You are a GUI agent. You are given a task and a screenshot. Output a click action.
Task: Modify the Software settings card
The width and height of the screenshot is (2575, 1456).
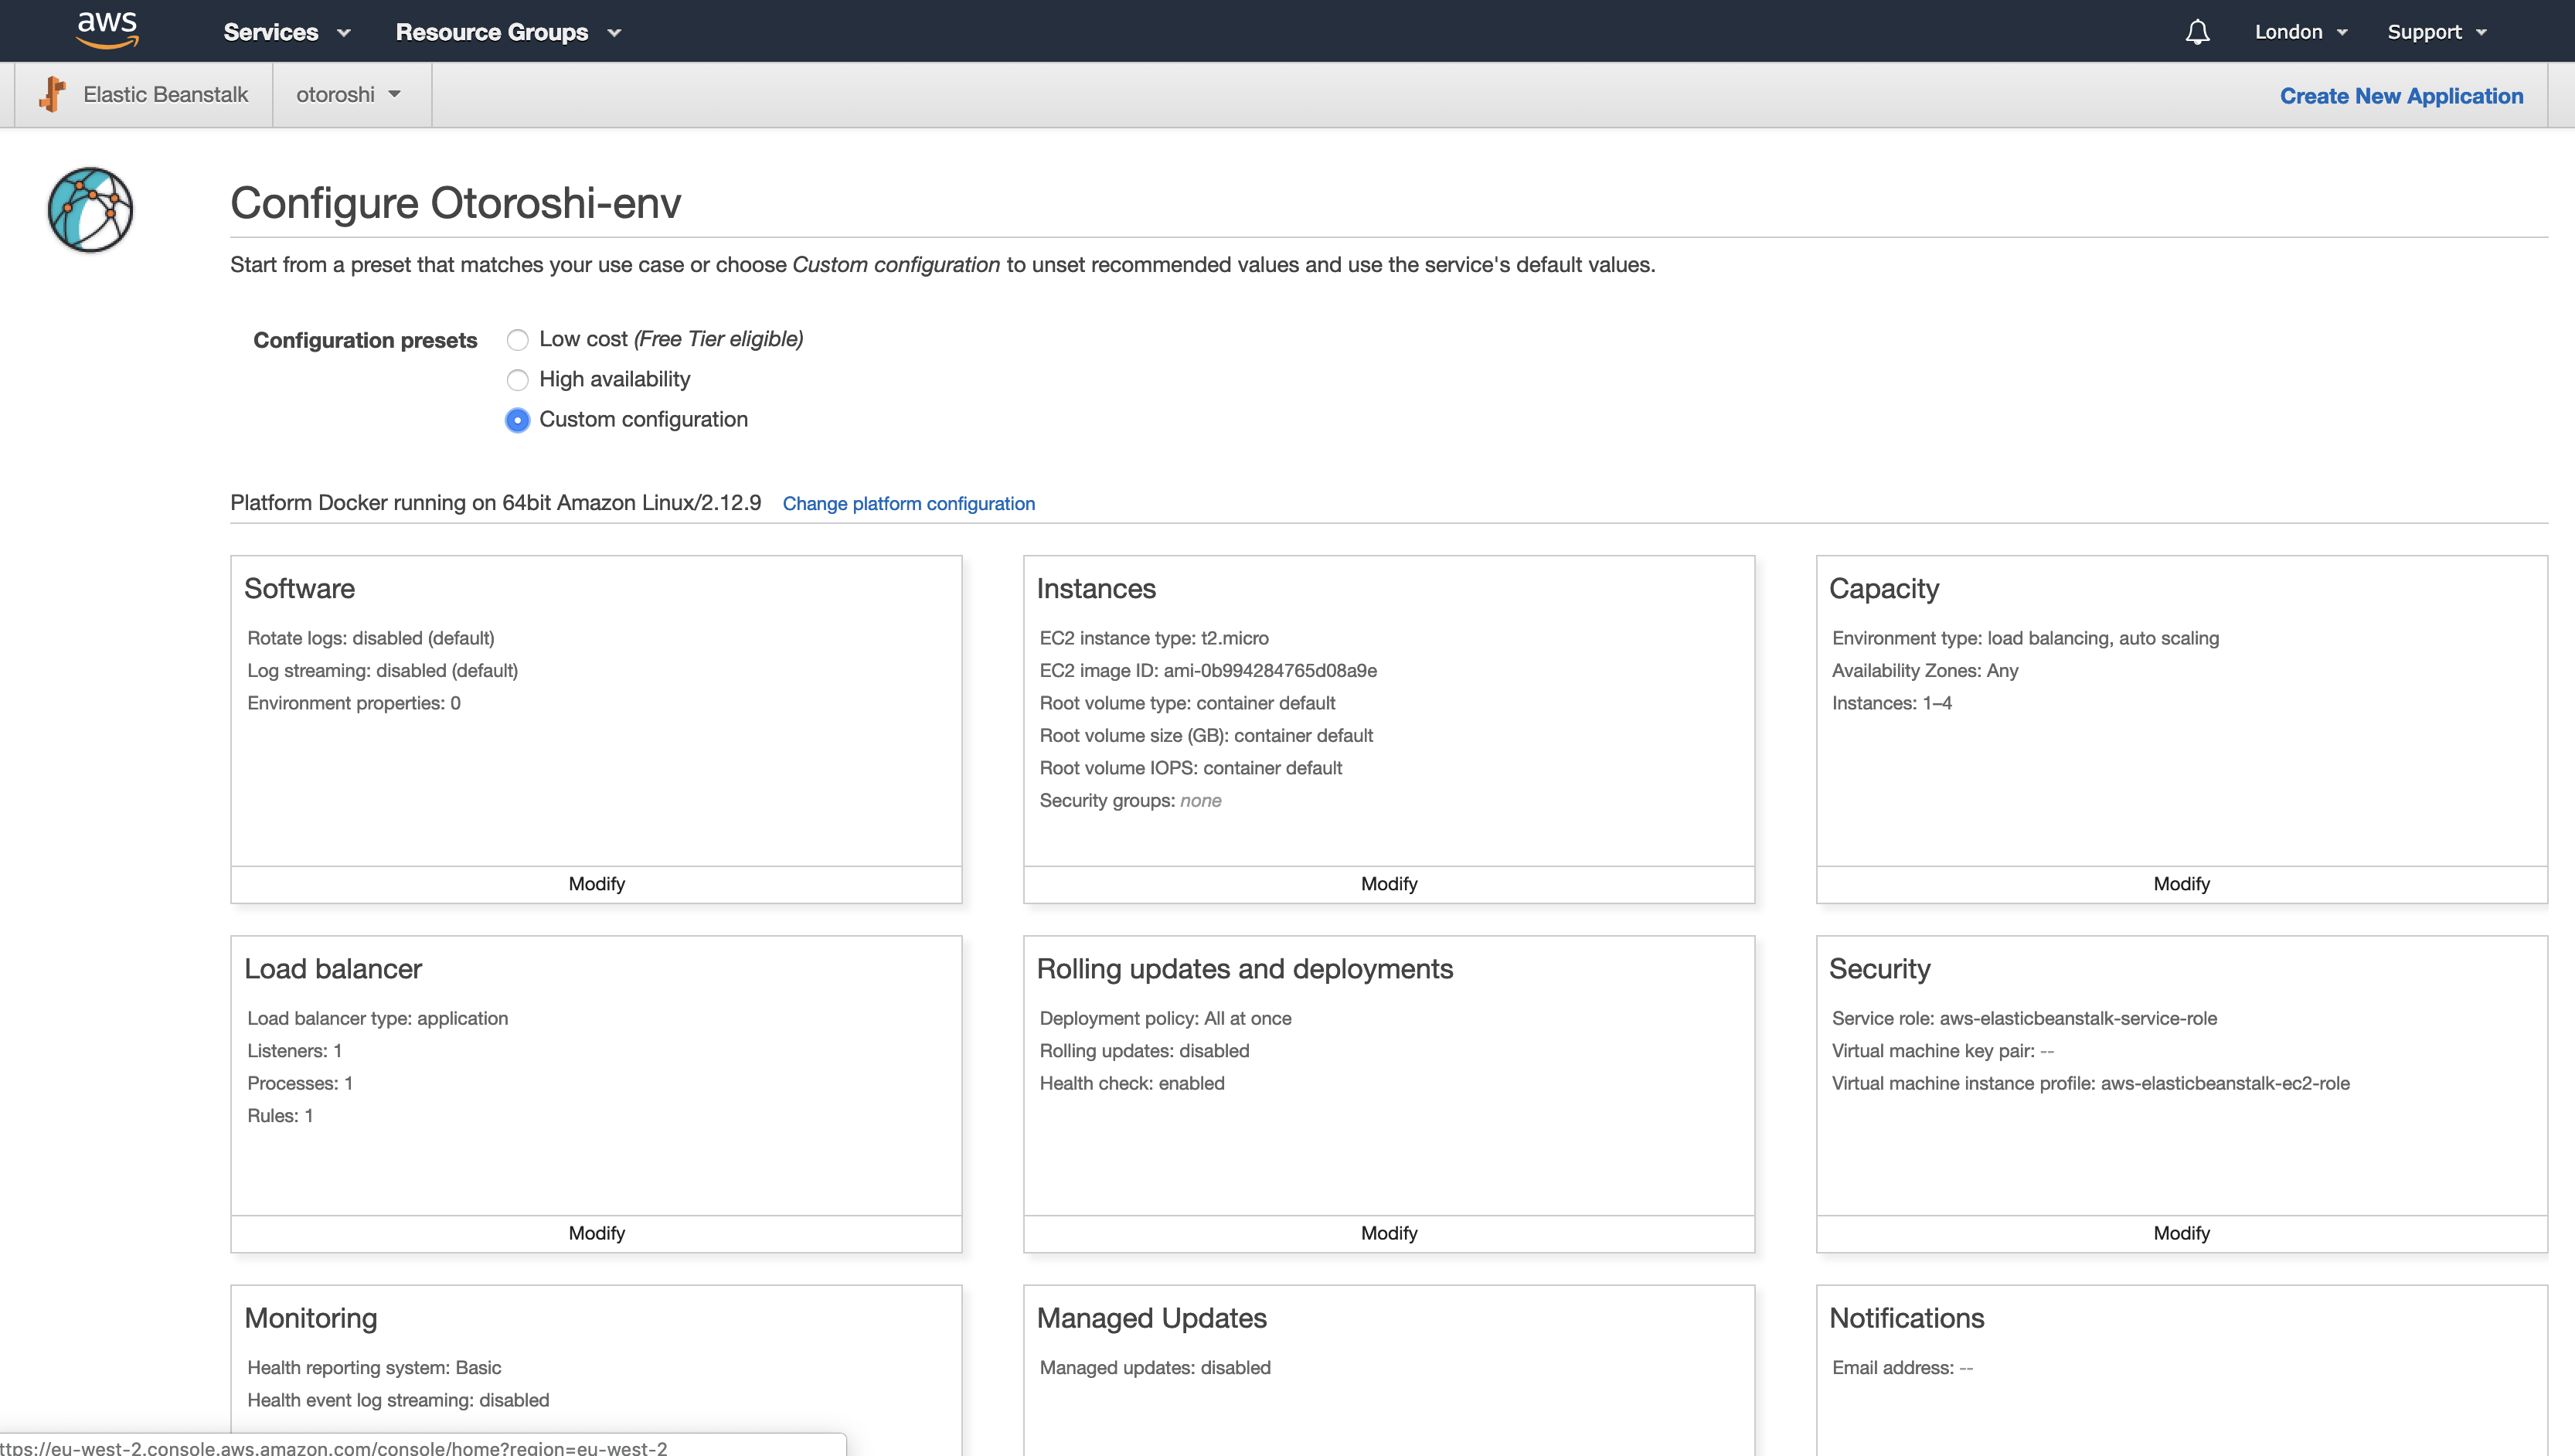pos(596,884)
